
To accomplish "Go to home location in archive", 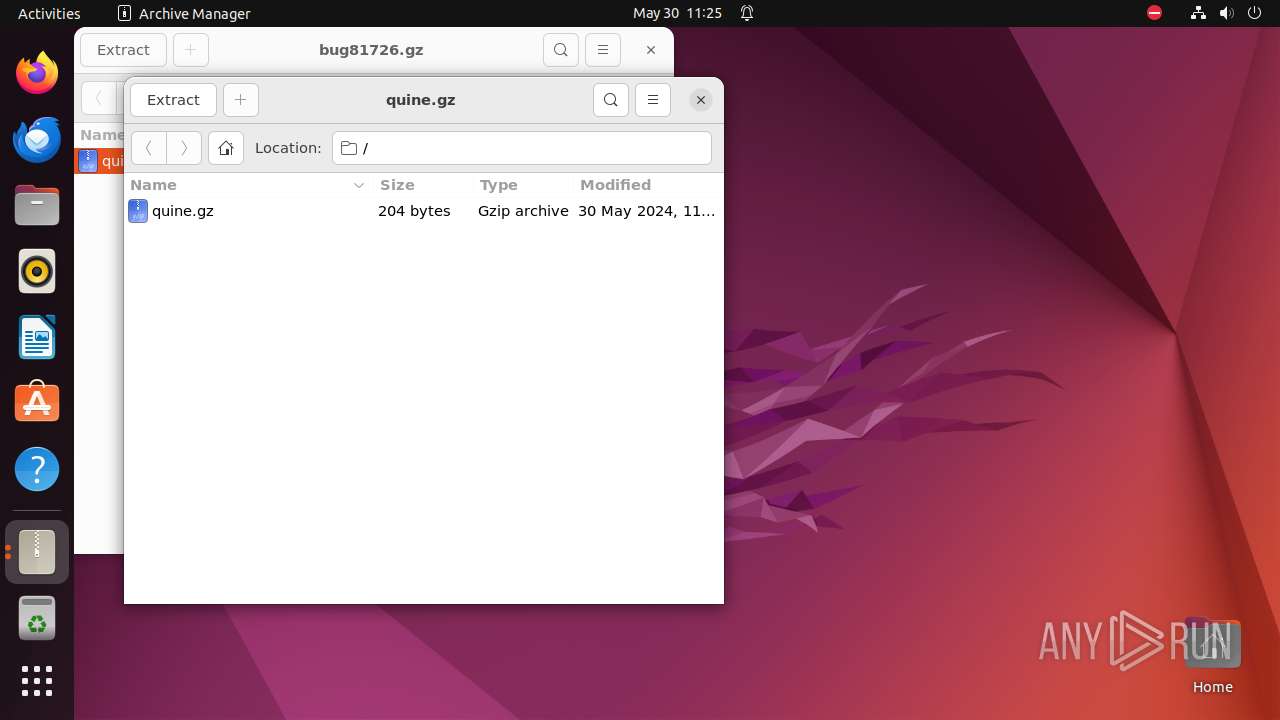I will pyautogui.click(x=226, y=148).
